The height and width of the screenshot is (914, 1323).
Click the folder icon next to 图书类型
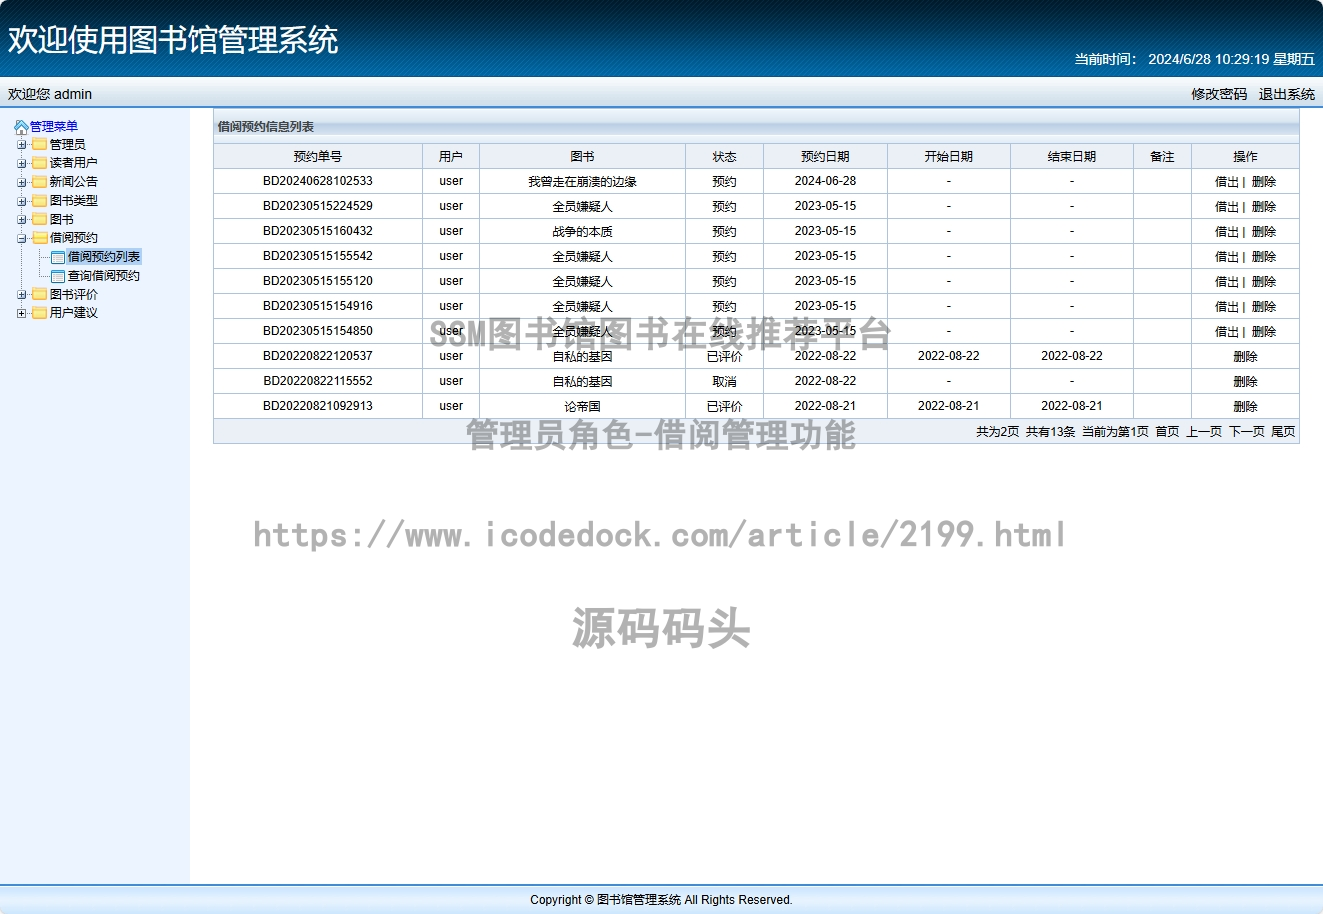[39, 201]
